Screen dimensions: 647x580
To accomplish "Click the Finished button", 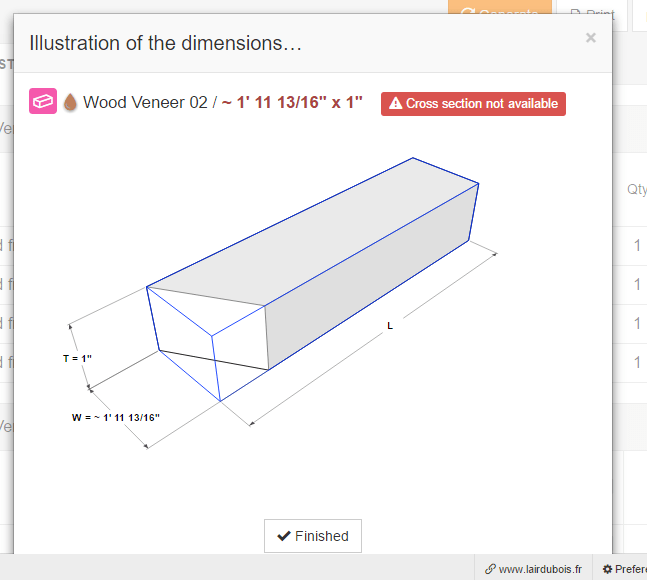I will point(313,536).
